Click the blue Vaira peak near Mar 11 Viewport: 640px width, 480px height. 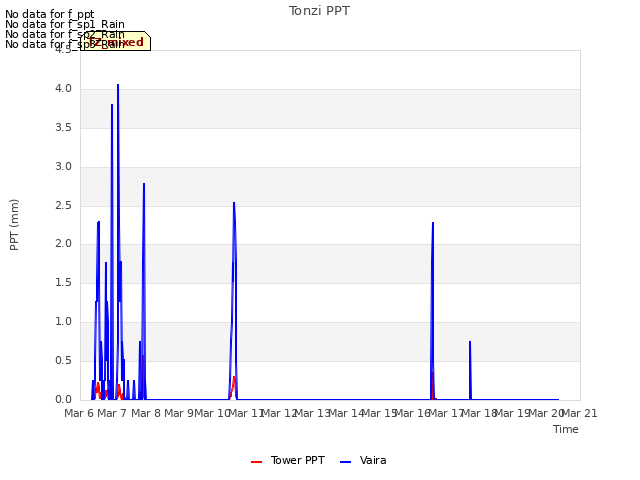pos(234,203)
